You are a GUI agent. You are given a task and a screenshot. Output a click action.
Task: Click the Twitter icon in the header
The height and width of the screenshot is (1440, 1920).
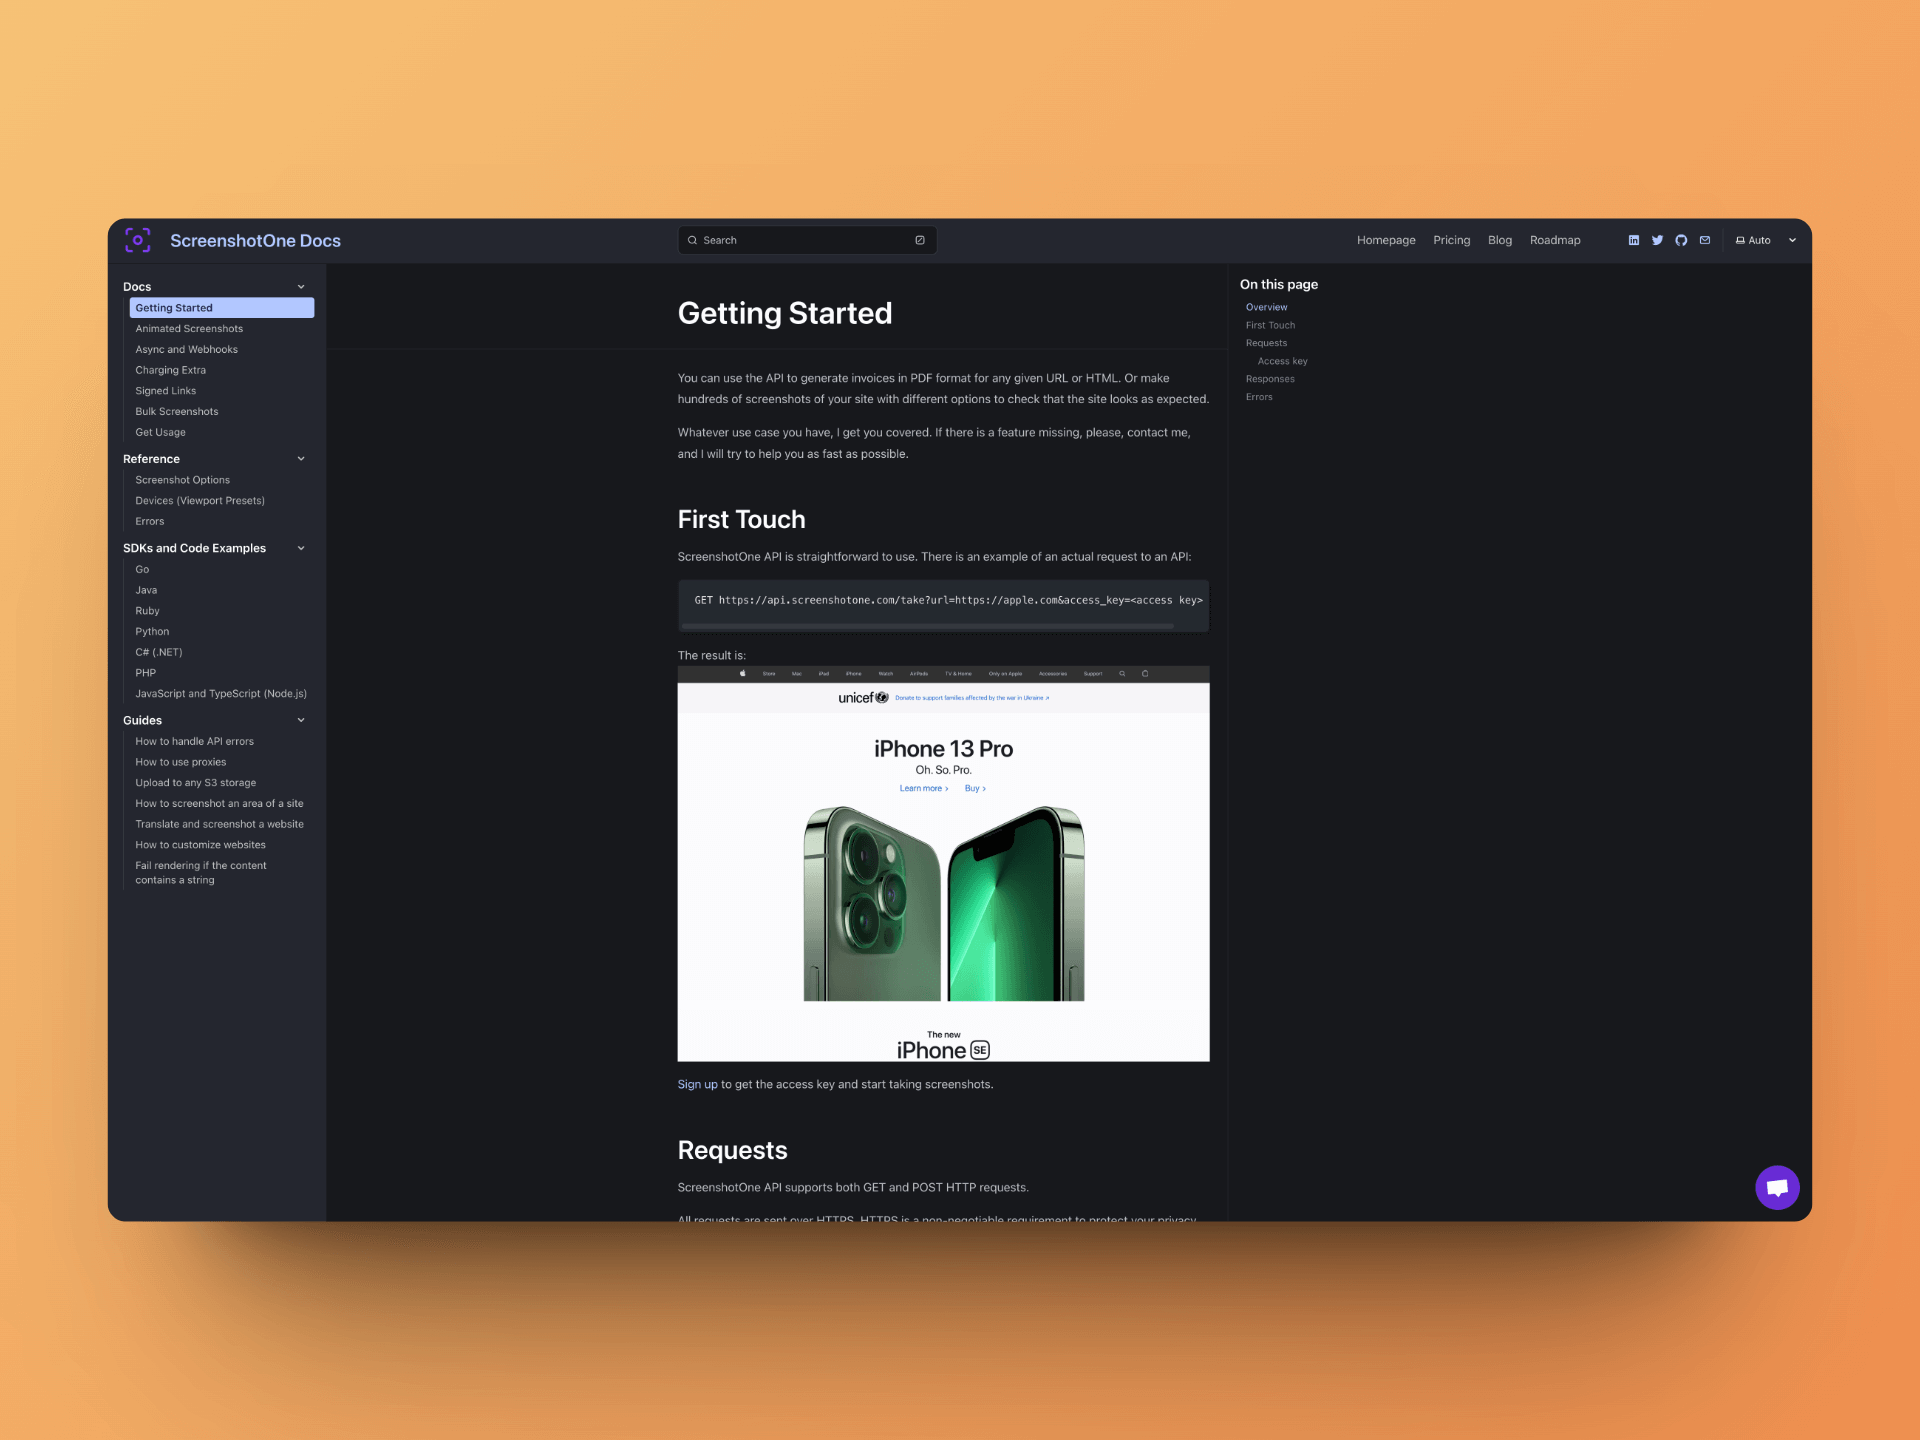(x=1658, y=240)
